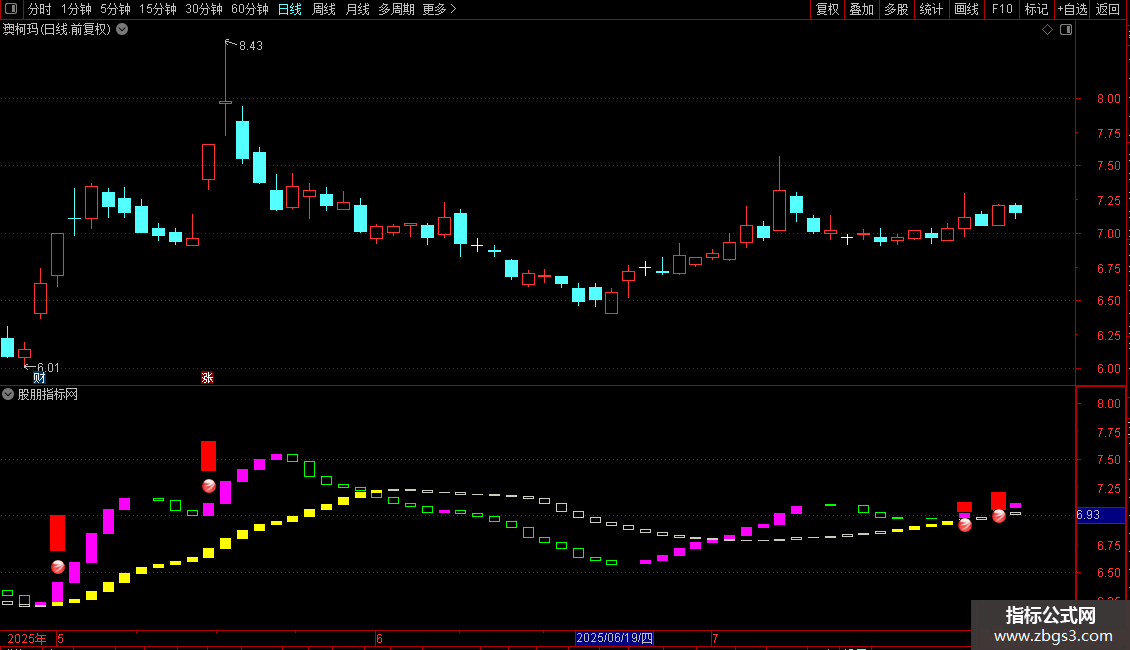
Task: Click the month 7 marker on time axis
Action: (x=715, y=638)
